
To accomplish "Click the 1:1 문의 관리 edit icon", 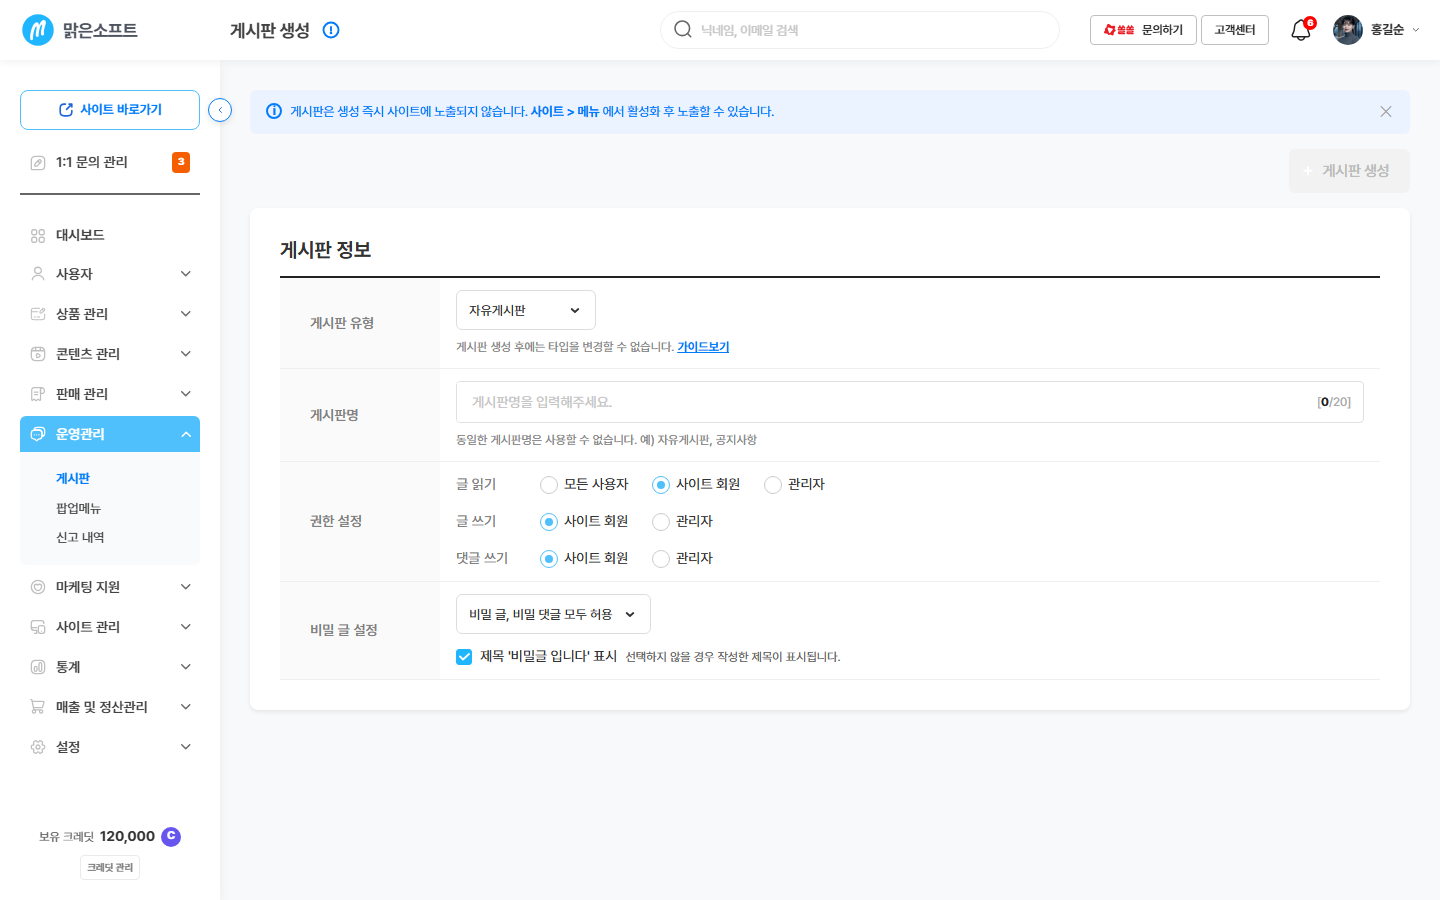I will click(x=38, y=162).
